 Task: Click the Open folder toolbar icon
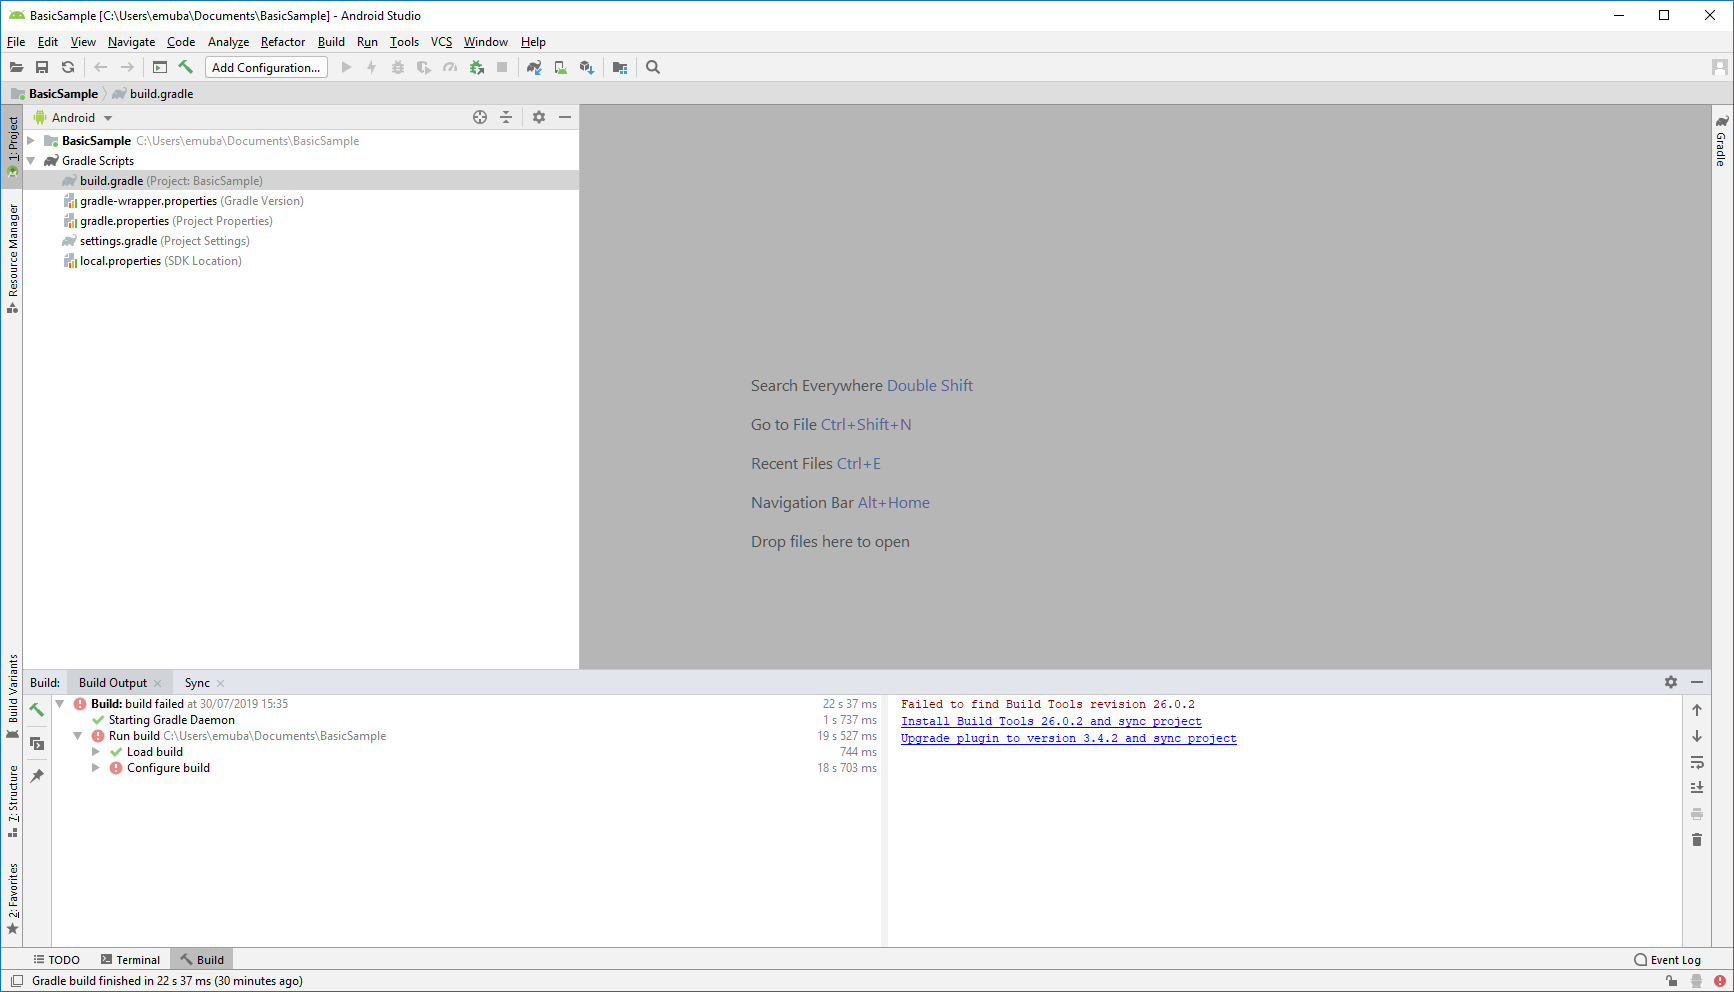pos(16,67)
